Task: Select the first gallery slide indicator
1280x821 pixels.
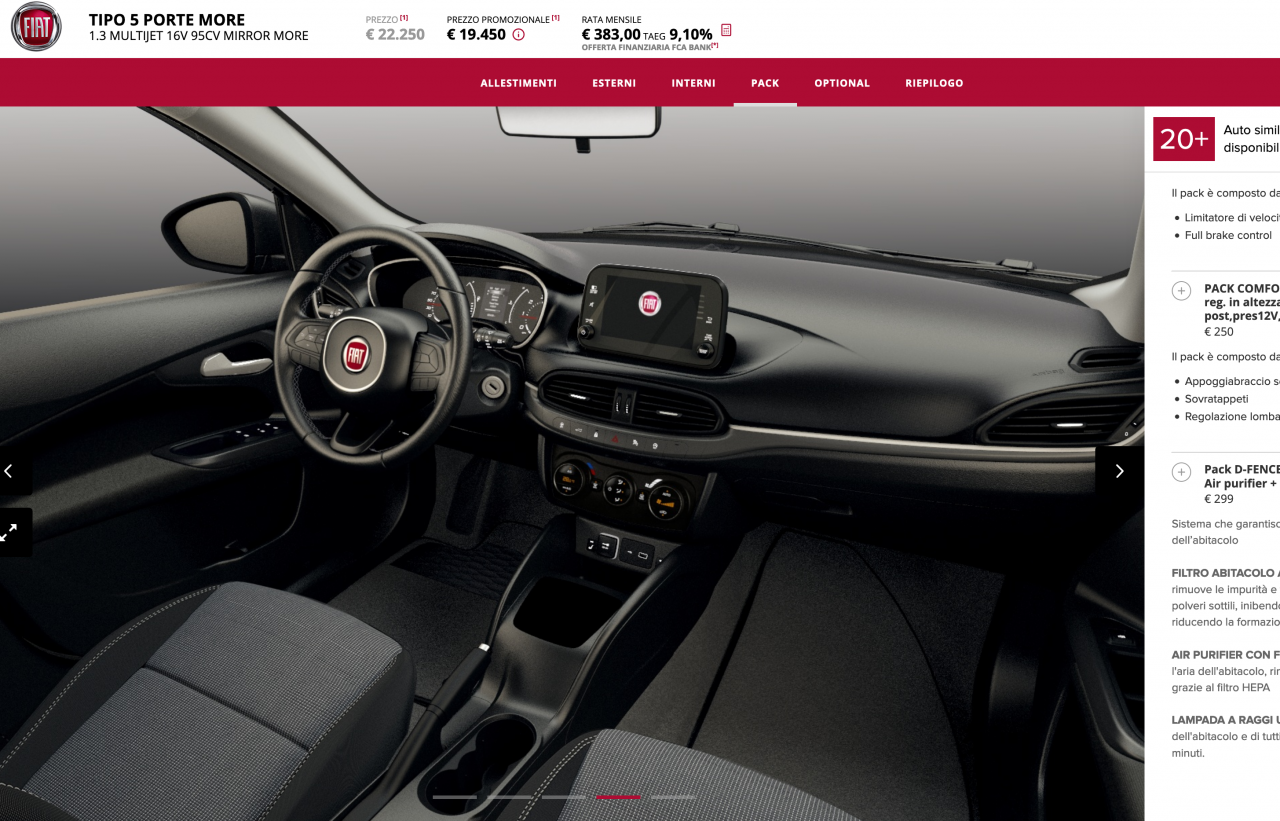Action: point(455,797)
